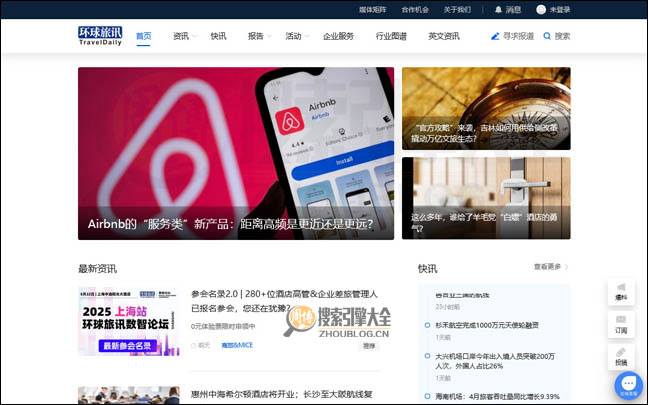Open the 吉林 官方攻略 compass article card

(486, 108)
